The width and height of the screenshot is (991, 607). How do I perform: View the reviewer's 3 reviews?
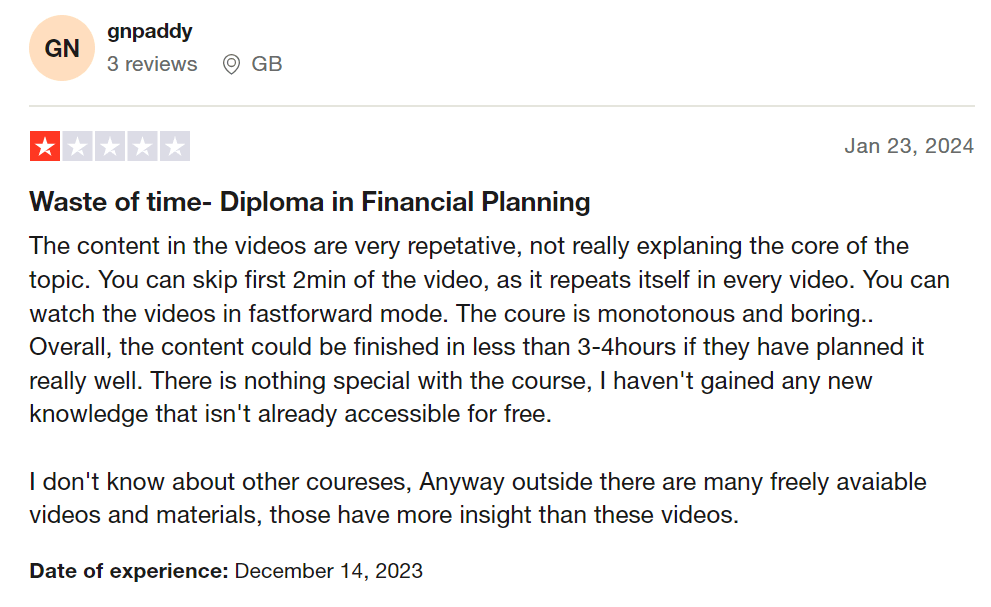[152, 64]
